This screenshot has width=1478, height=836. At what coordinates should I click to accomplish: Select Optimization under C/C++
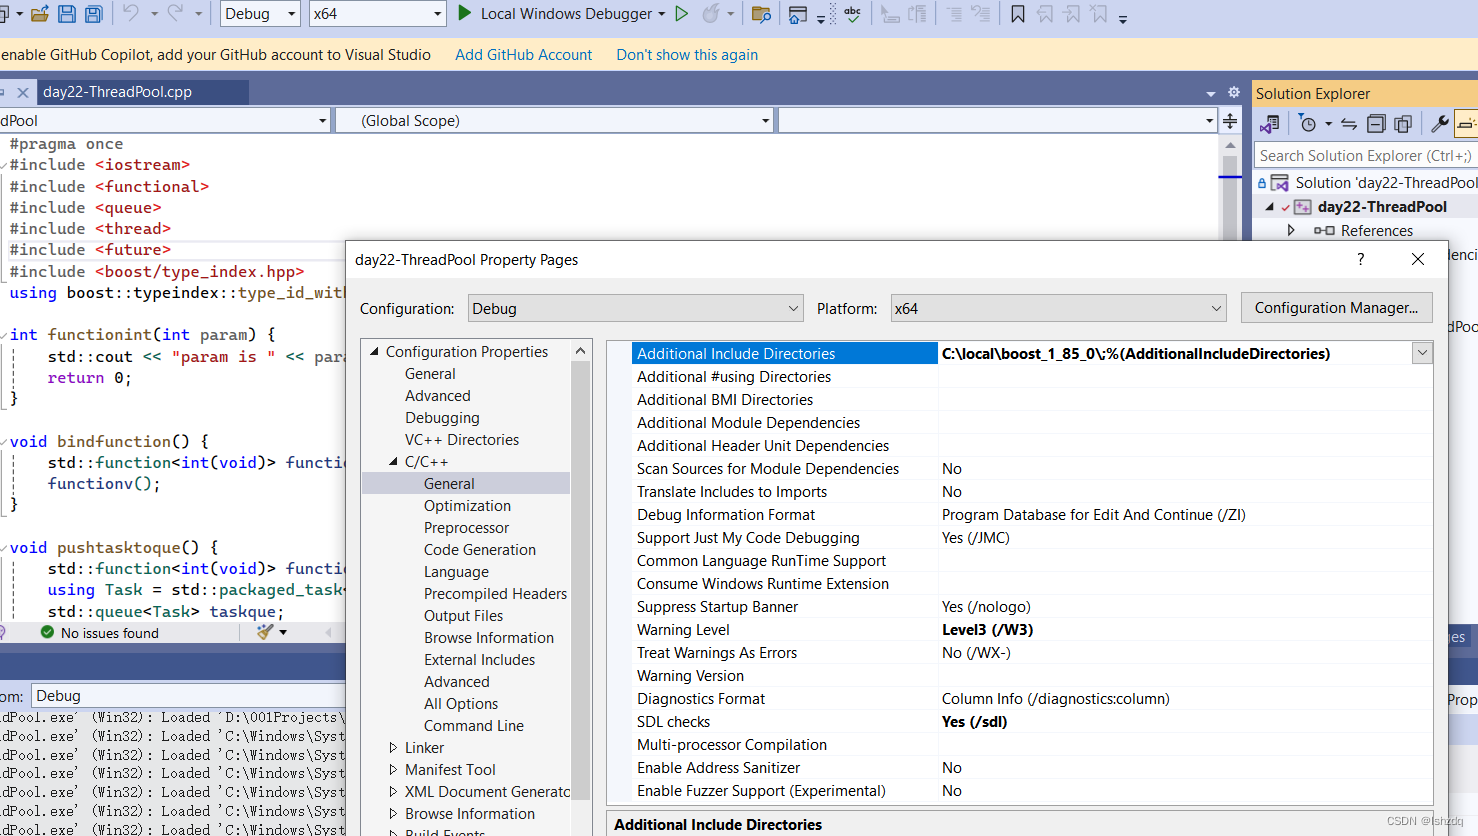(467, 505)
